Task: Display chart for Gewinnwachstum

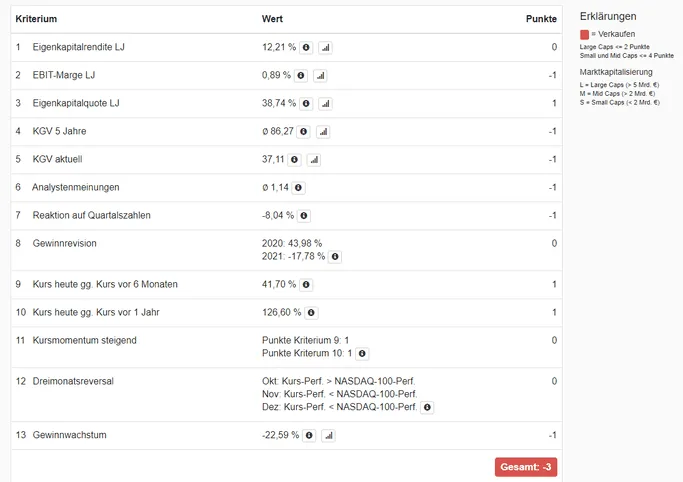Action: coord(328,435)
